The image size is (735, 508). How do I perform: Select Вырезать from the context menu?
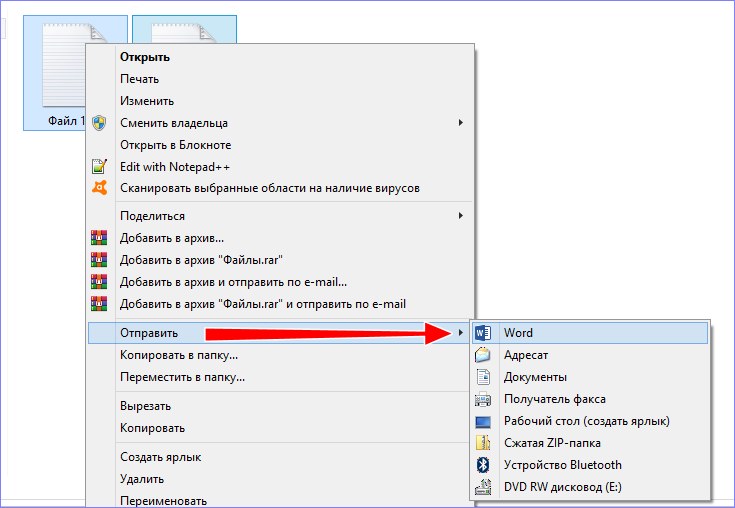pyautogui.click(x=280, y=406)
